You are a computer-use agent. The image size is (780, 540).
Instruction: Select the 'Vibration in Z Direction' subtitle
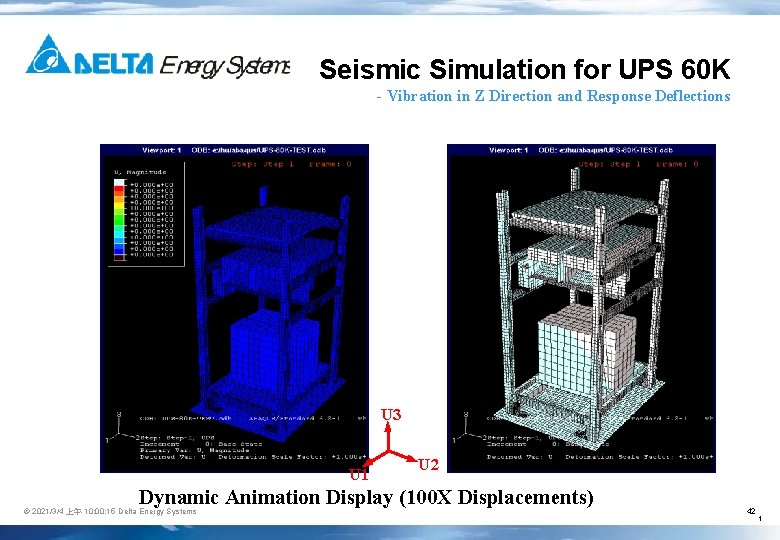coord(553,95)
